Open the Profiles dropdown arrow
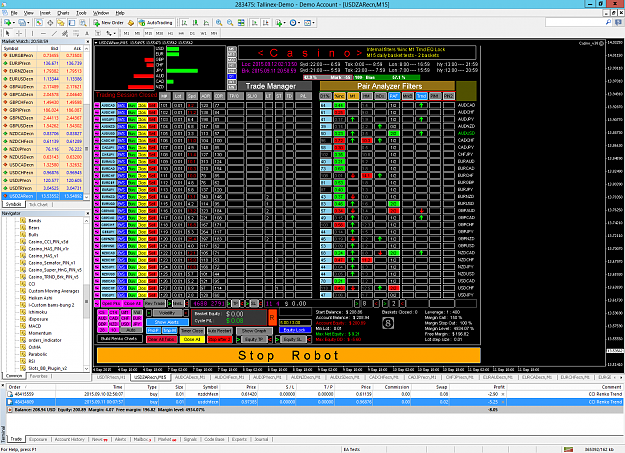 pos(28,23)
